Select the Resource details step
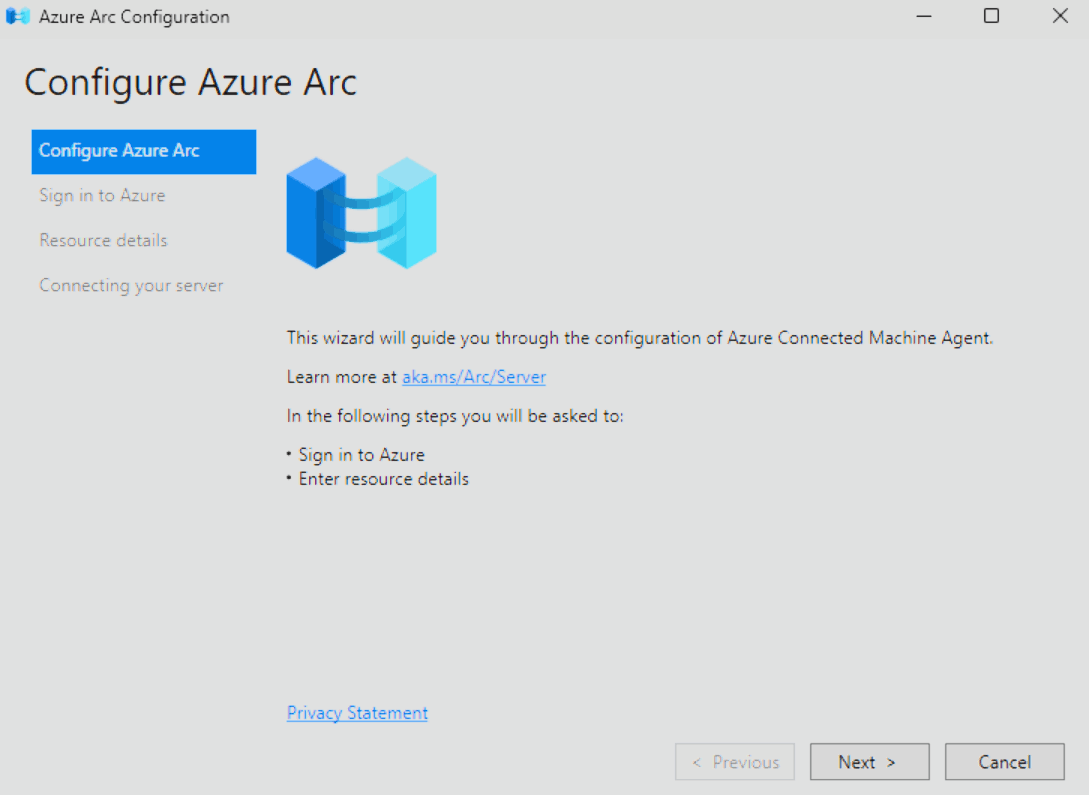This screenshot has width=1089, height=795. point(103,240)
